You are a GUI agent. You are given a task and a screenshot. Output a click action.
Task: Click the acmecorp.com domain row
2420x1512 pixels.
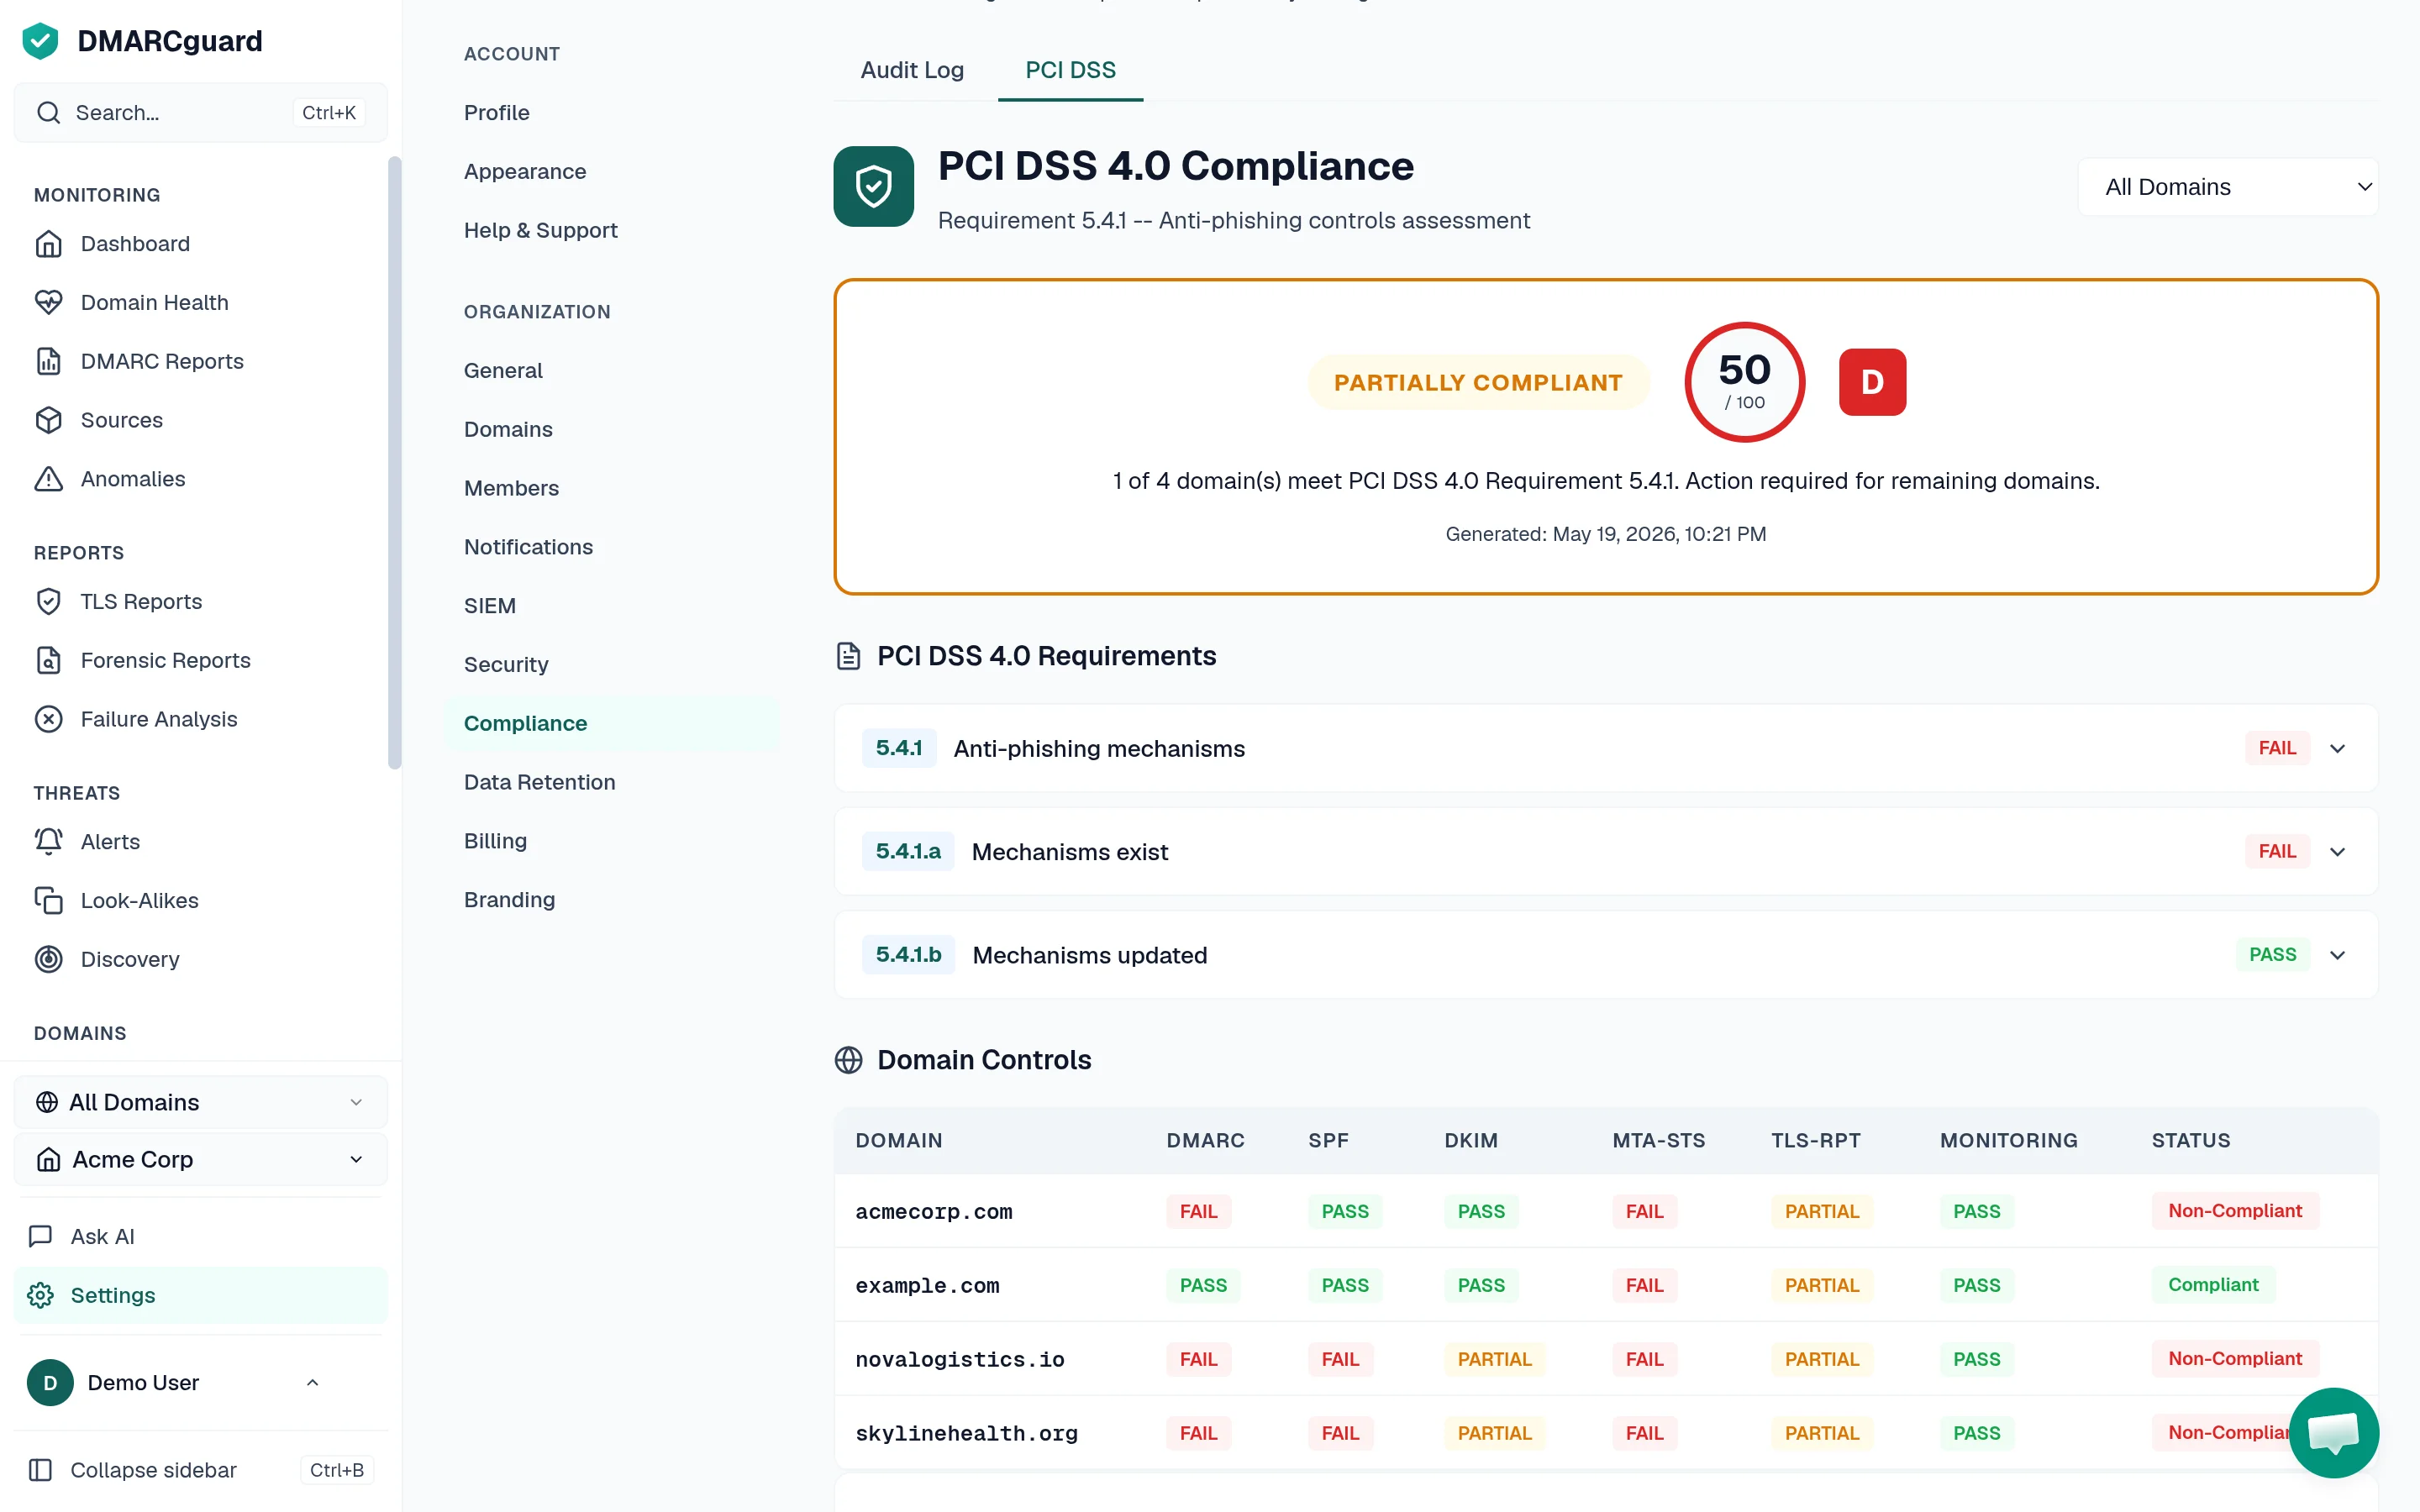click(1606, 1211)
